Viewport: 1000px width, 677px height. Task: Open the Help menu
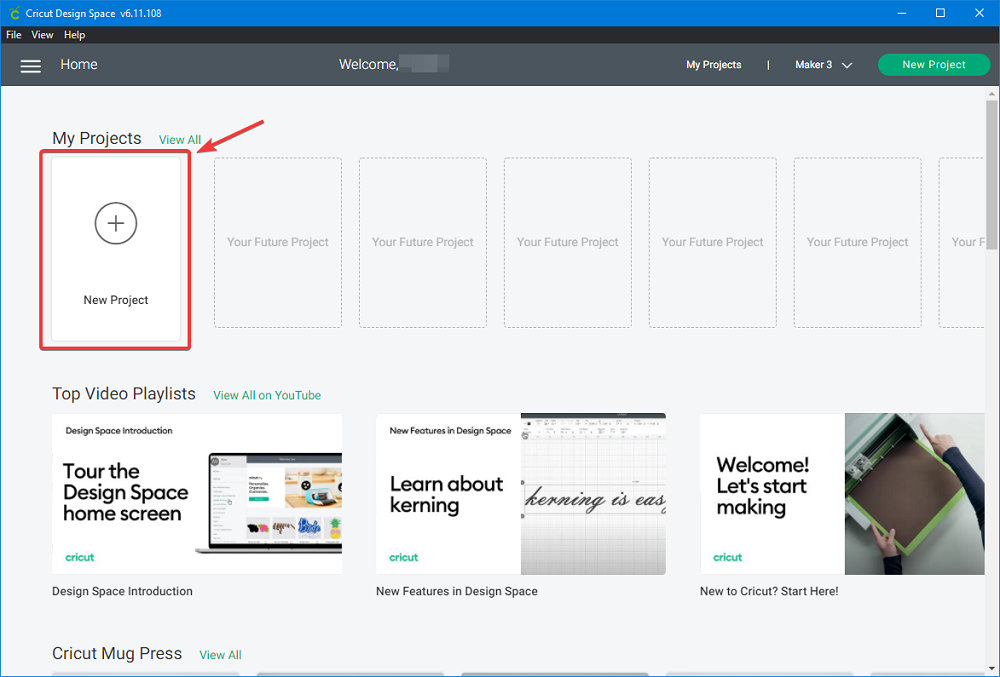point(74,35)
